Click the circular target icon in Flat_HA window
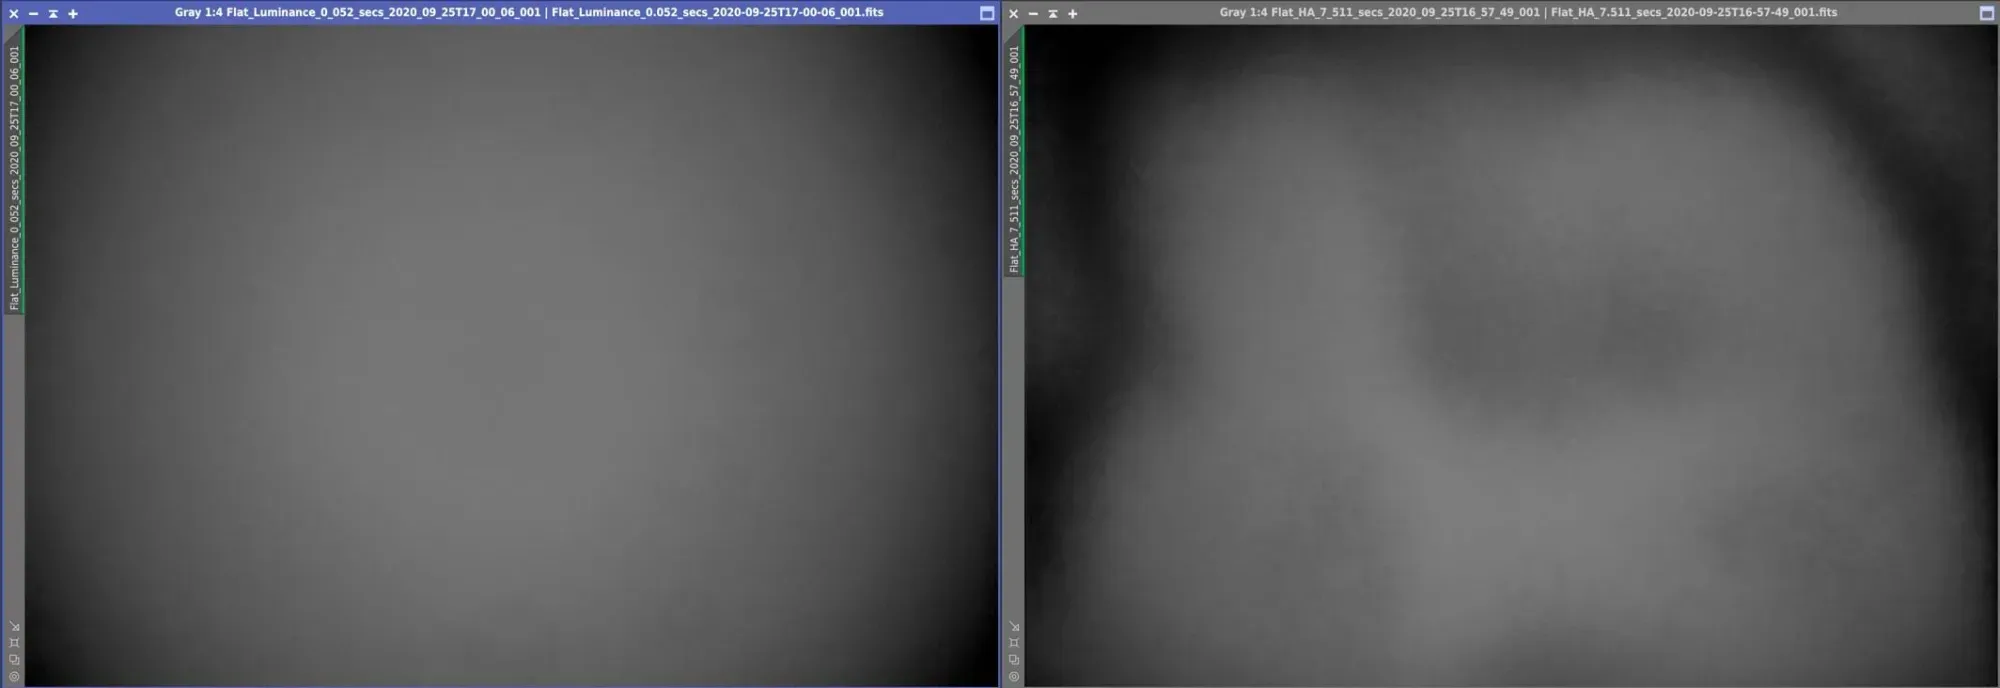Image resolution: width=2000 pixels, height=688 pixels. click(1014, 677)
